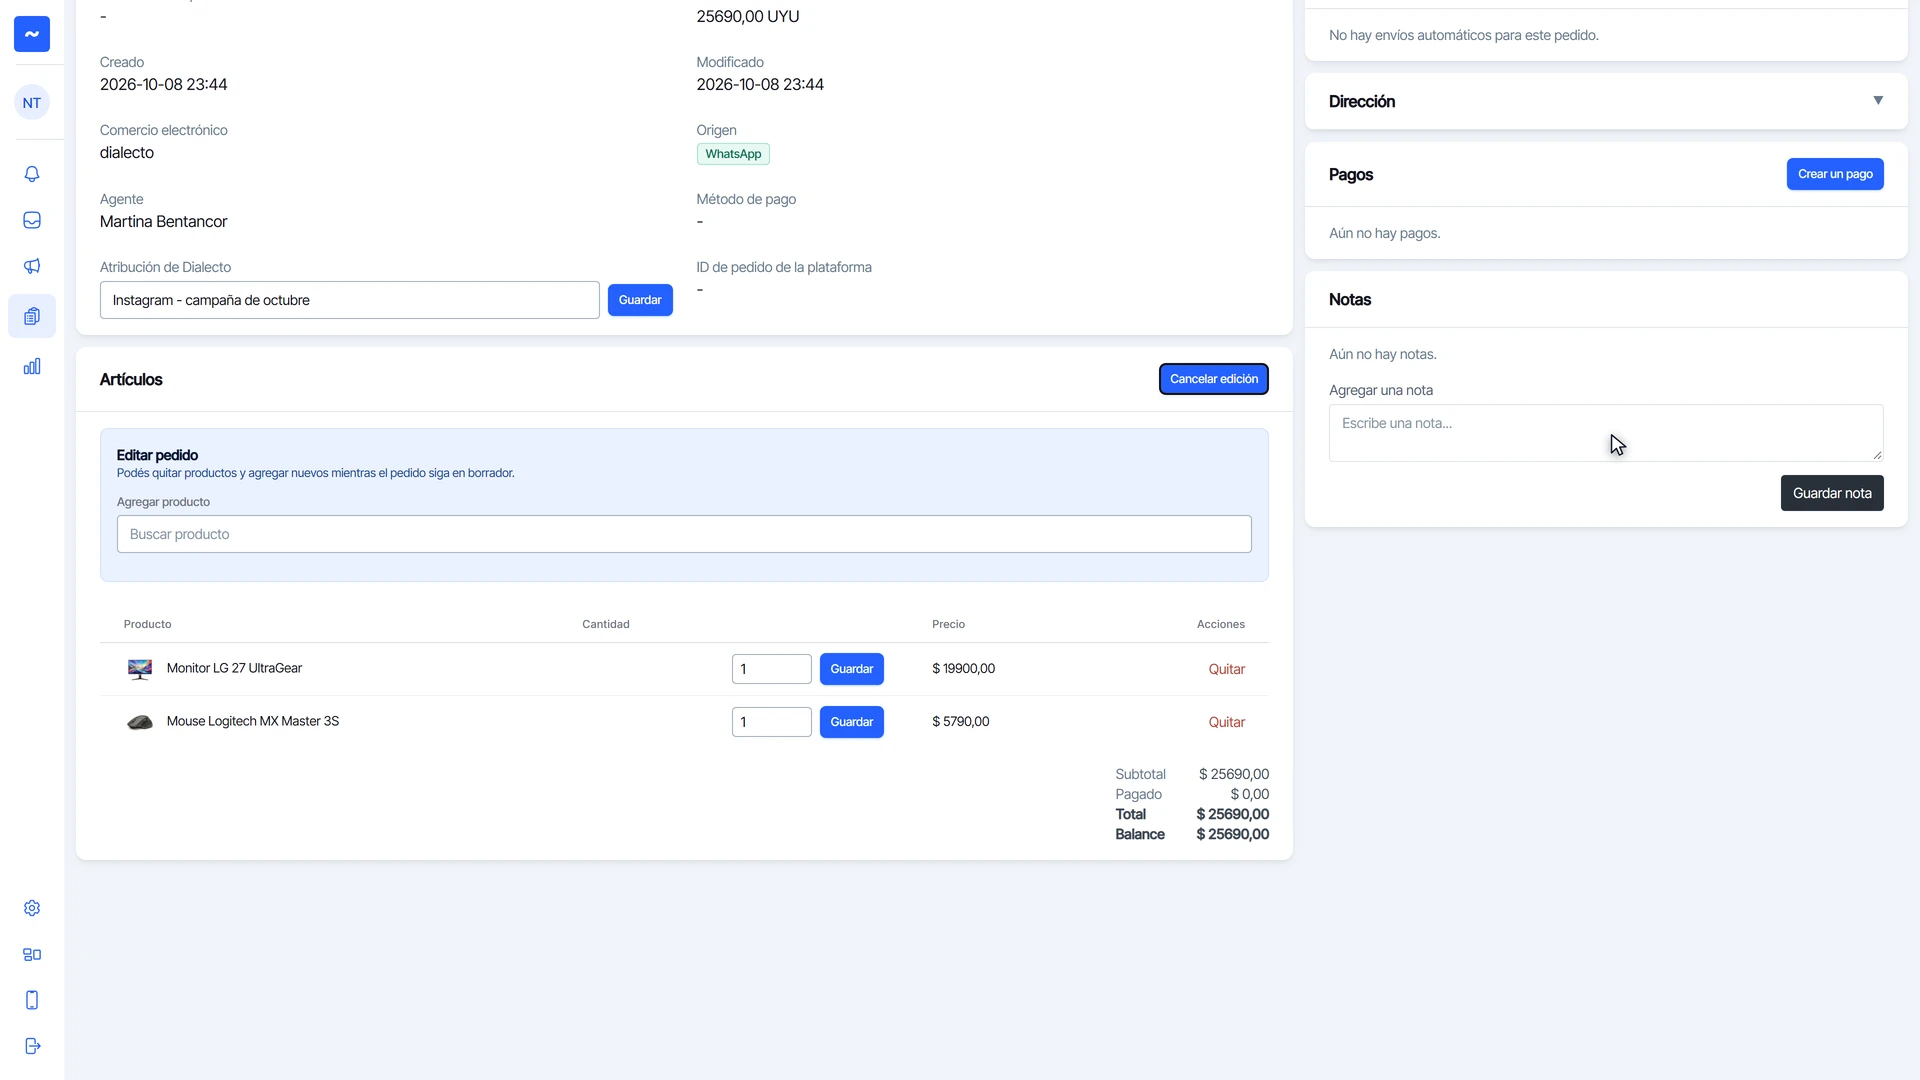Save quantity for Monitor LG 27 UltraGear

coord(852,669)
